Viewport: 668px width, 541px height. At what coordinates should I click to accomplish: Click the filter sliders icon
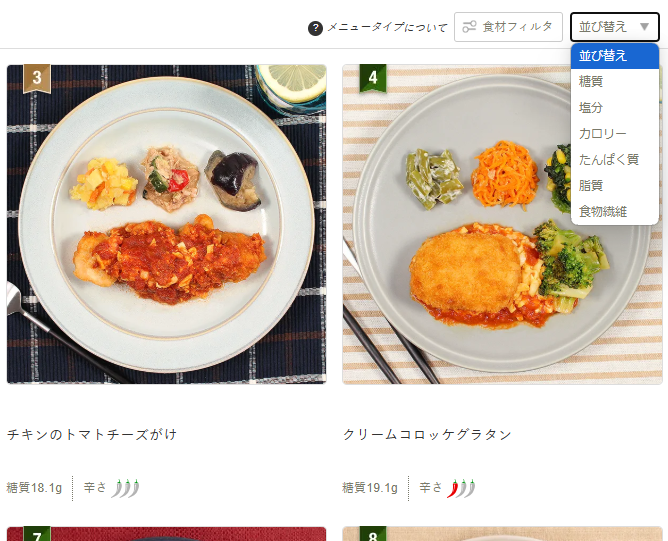pyautogui.click(x=469, y=27)
